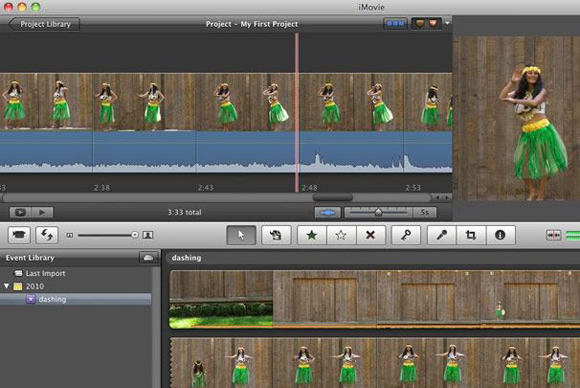Viewport: 580px width, 388px height.
Task: Click the '3:33 total' duration text
Action: coord(184,212)
